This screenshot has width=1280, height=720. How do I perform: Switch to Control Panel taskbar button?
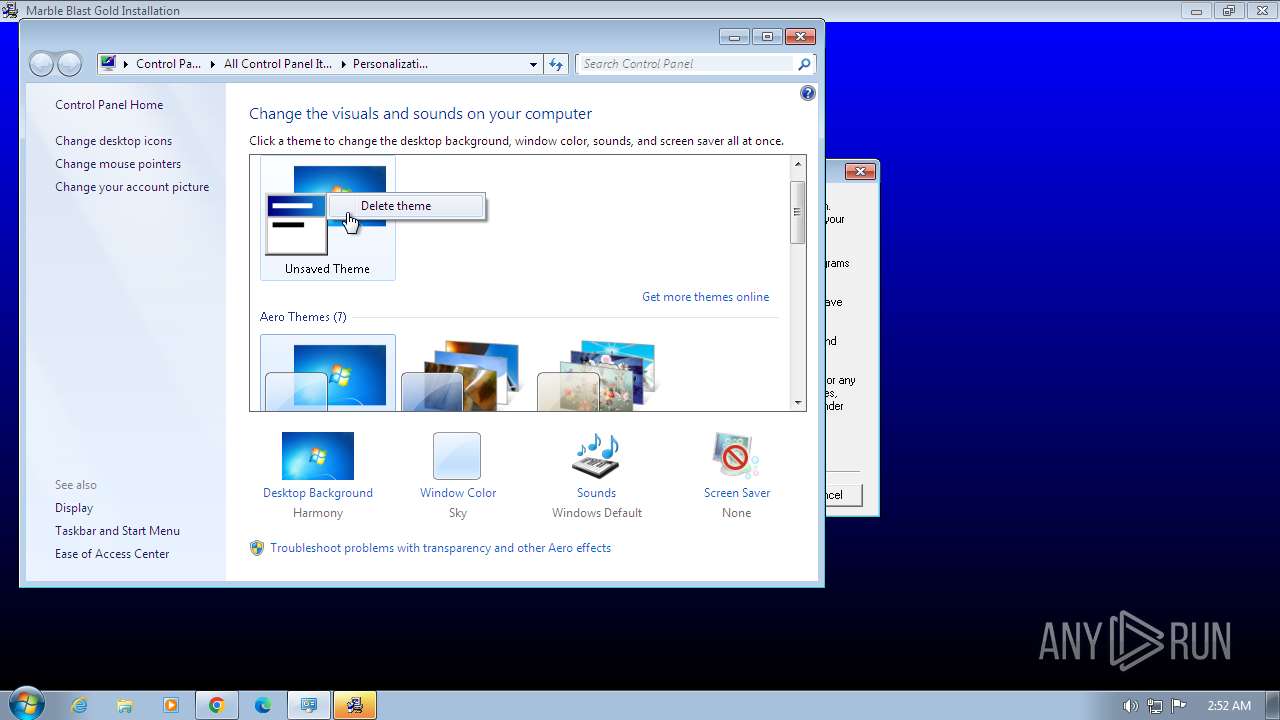(x=309, y=705)
